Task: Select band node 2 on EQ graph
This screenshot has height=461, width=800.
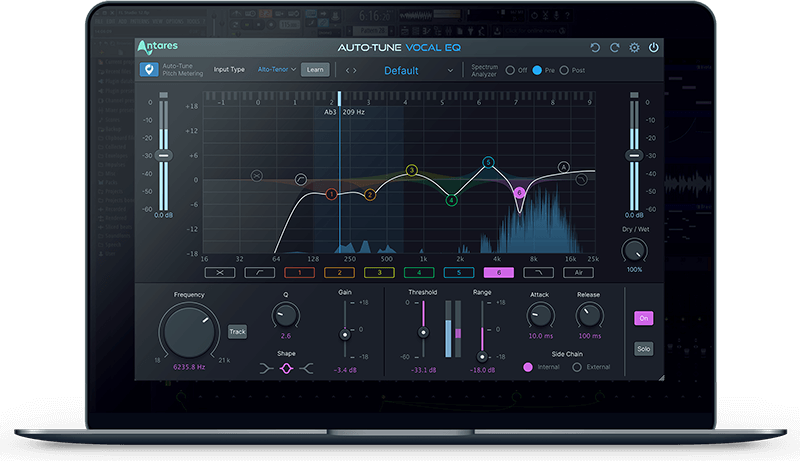Action: (370, 194)
